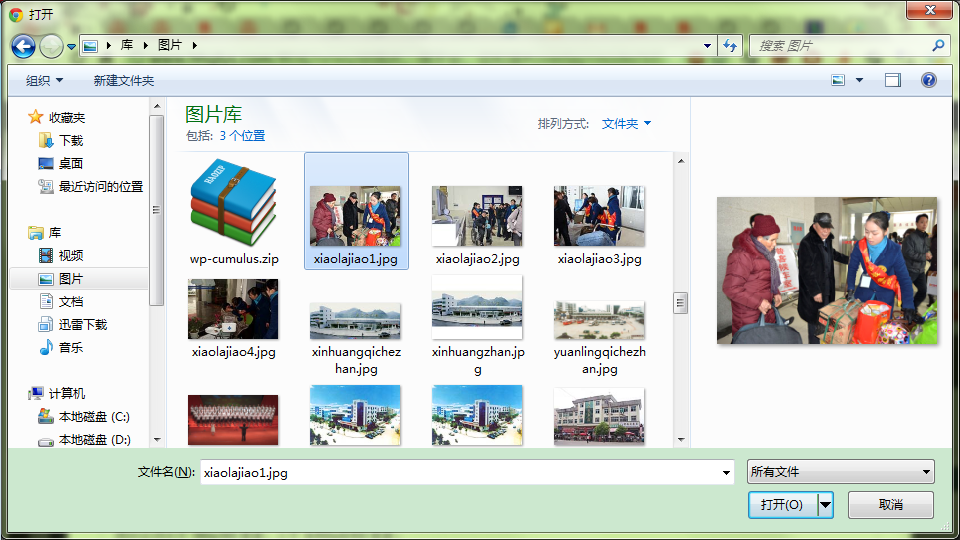
Task: Click Chrome icon in title bar
Action: click(16, 15)
